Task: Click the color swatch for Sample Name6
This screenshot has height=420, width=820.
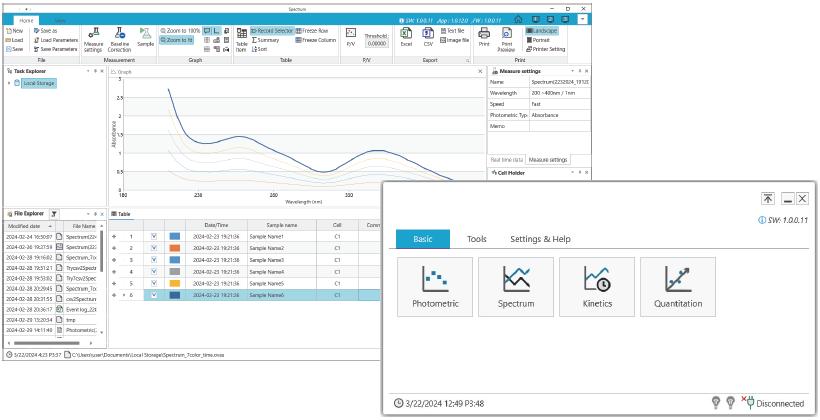Action: click(175, 295)
